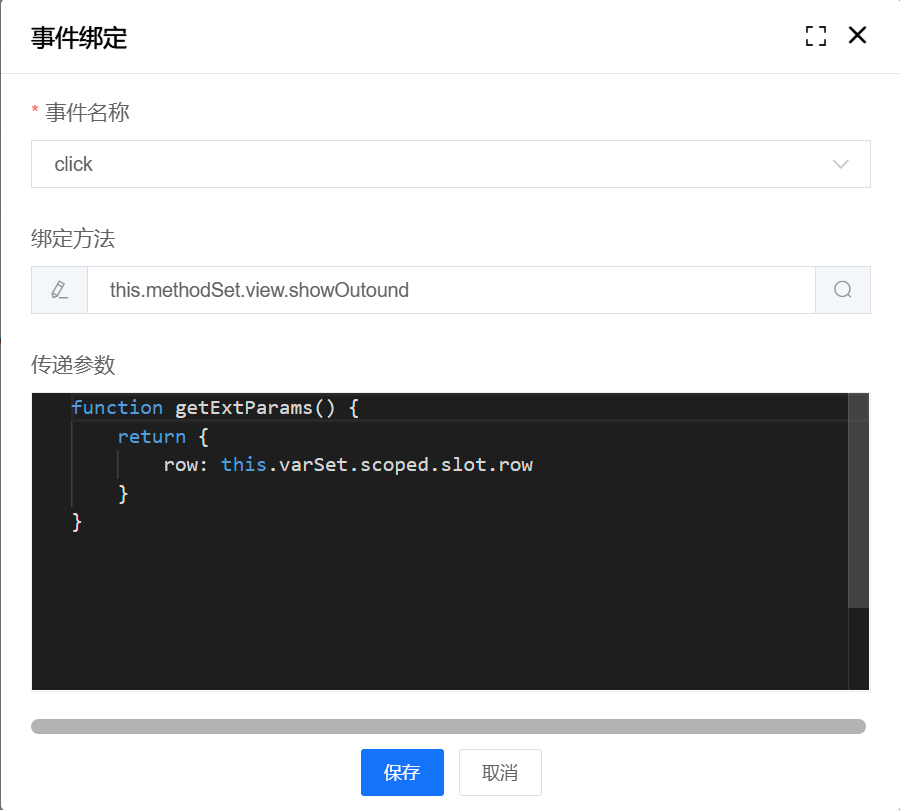Click the 'return' keyword in the editor

[151, 437]
